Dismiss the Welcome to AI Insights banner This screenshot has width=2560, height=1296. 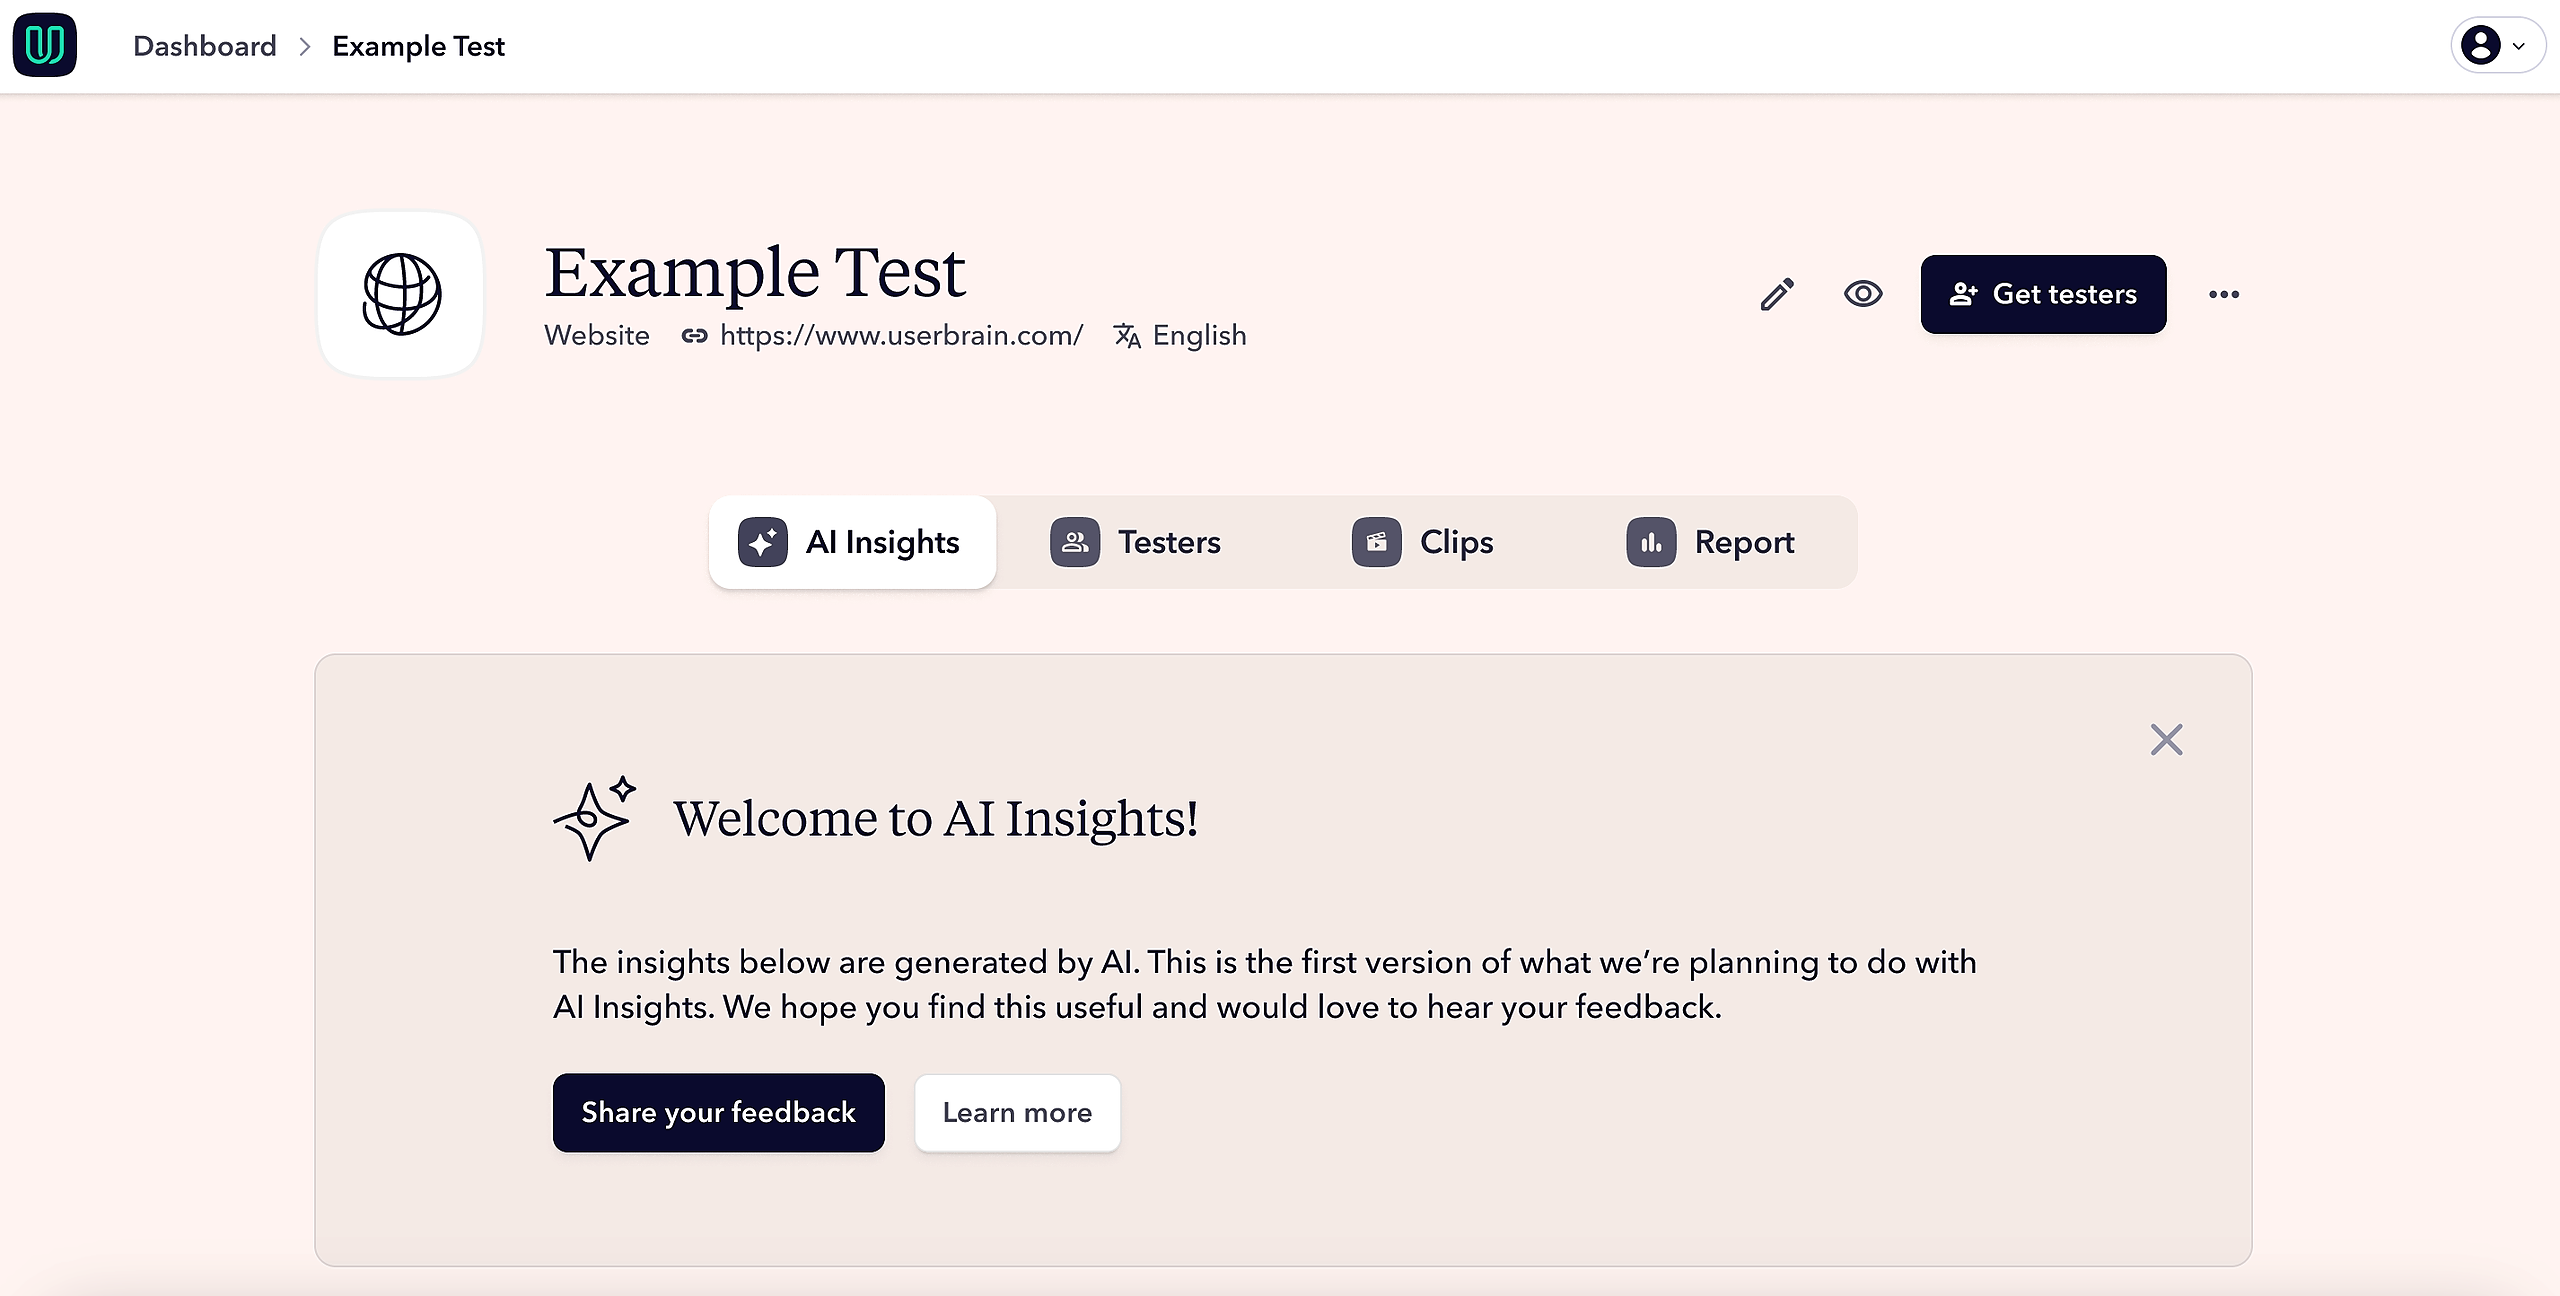point(2166,740)
